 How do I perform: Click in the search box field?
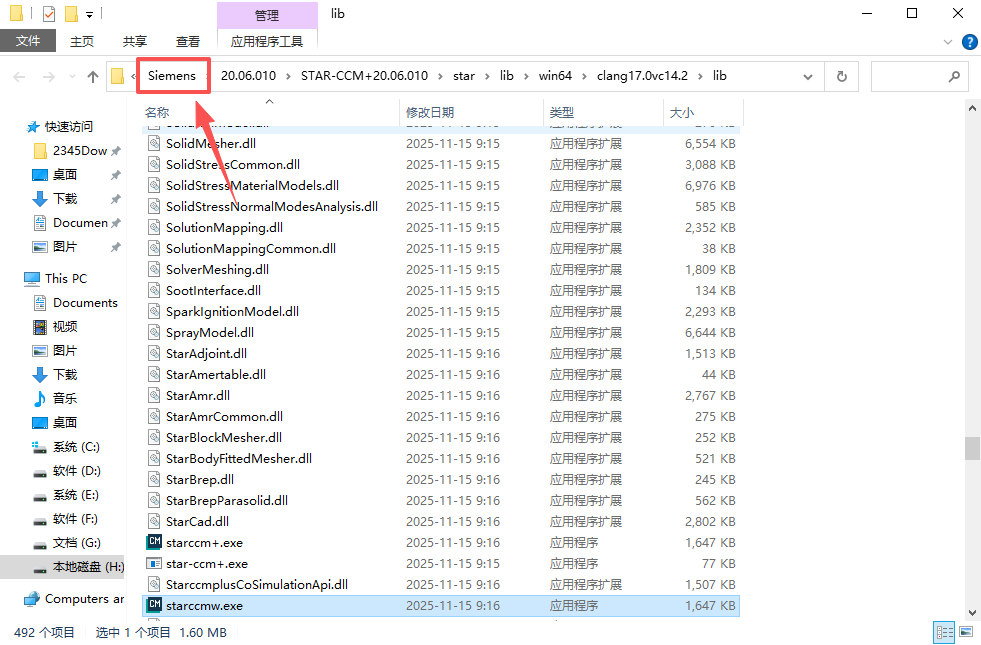[x=908, y=77]
